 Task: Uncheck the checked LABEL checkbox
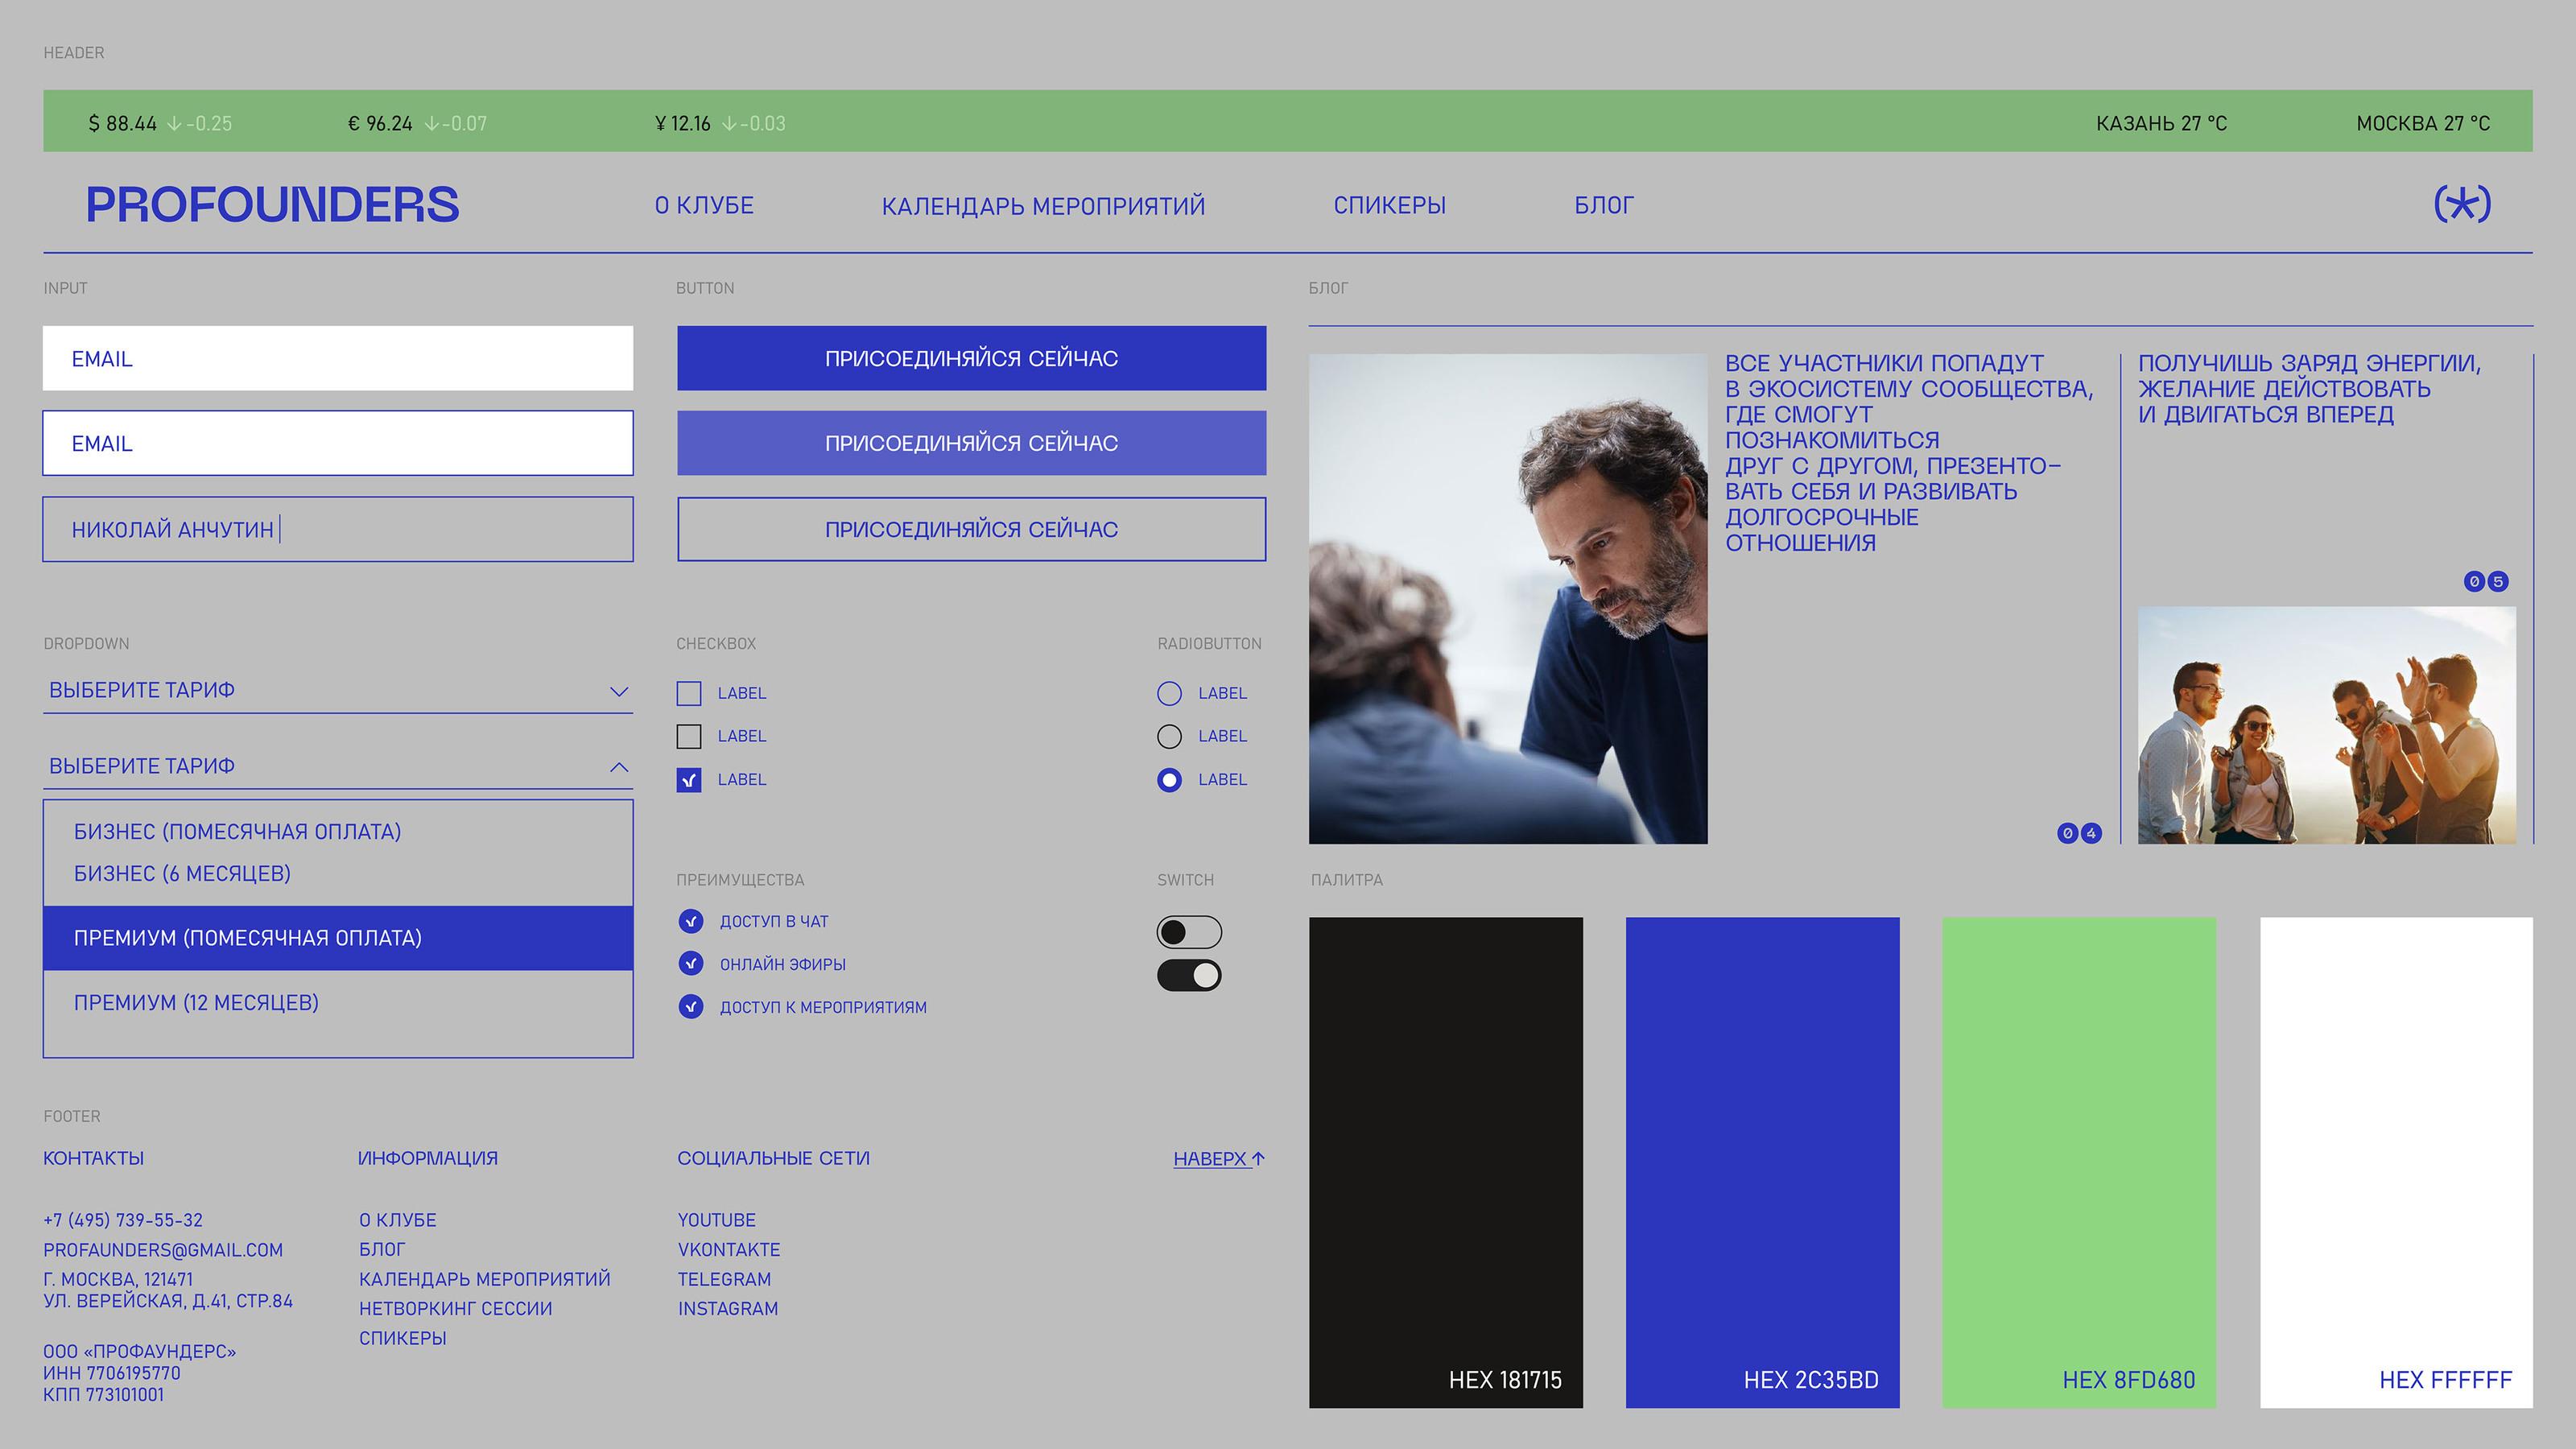click(689, 780)
